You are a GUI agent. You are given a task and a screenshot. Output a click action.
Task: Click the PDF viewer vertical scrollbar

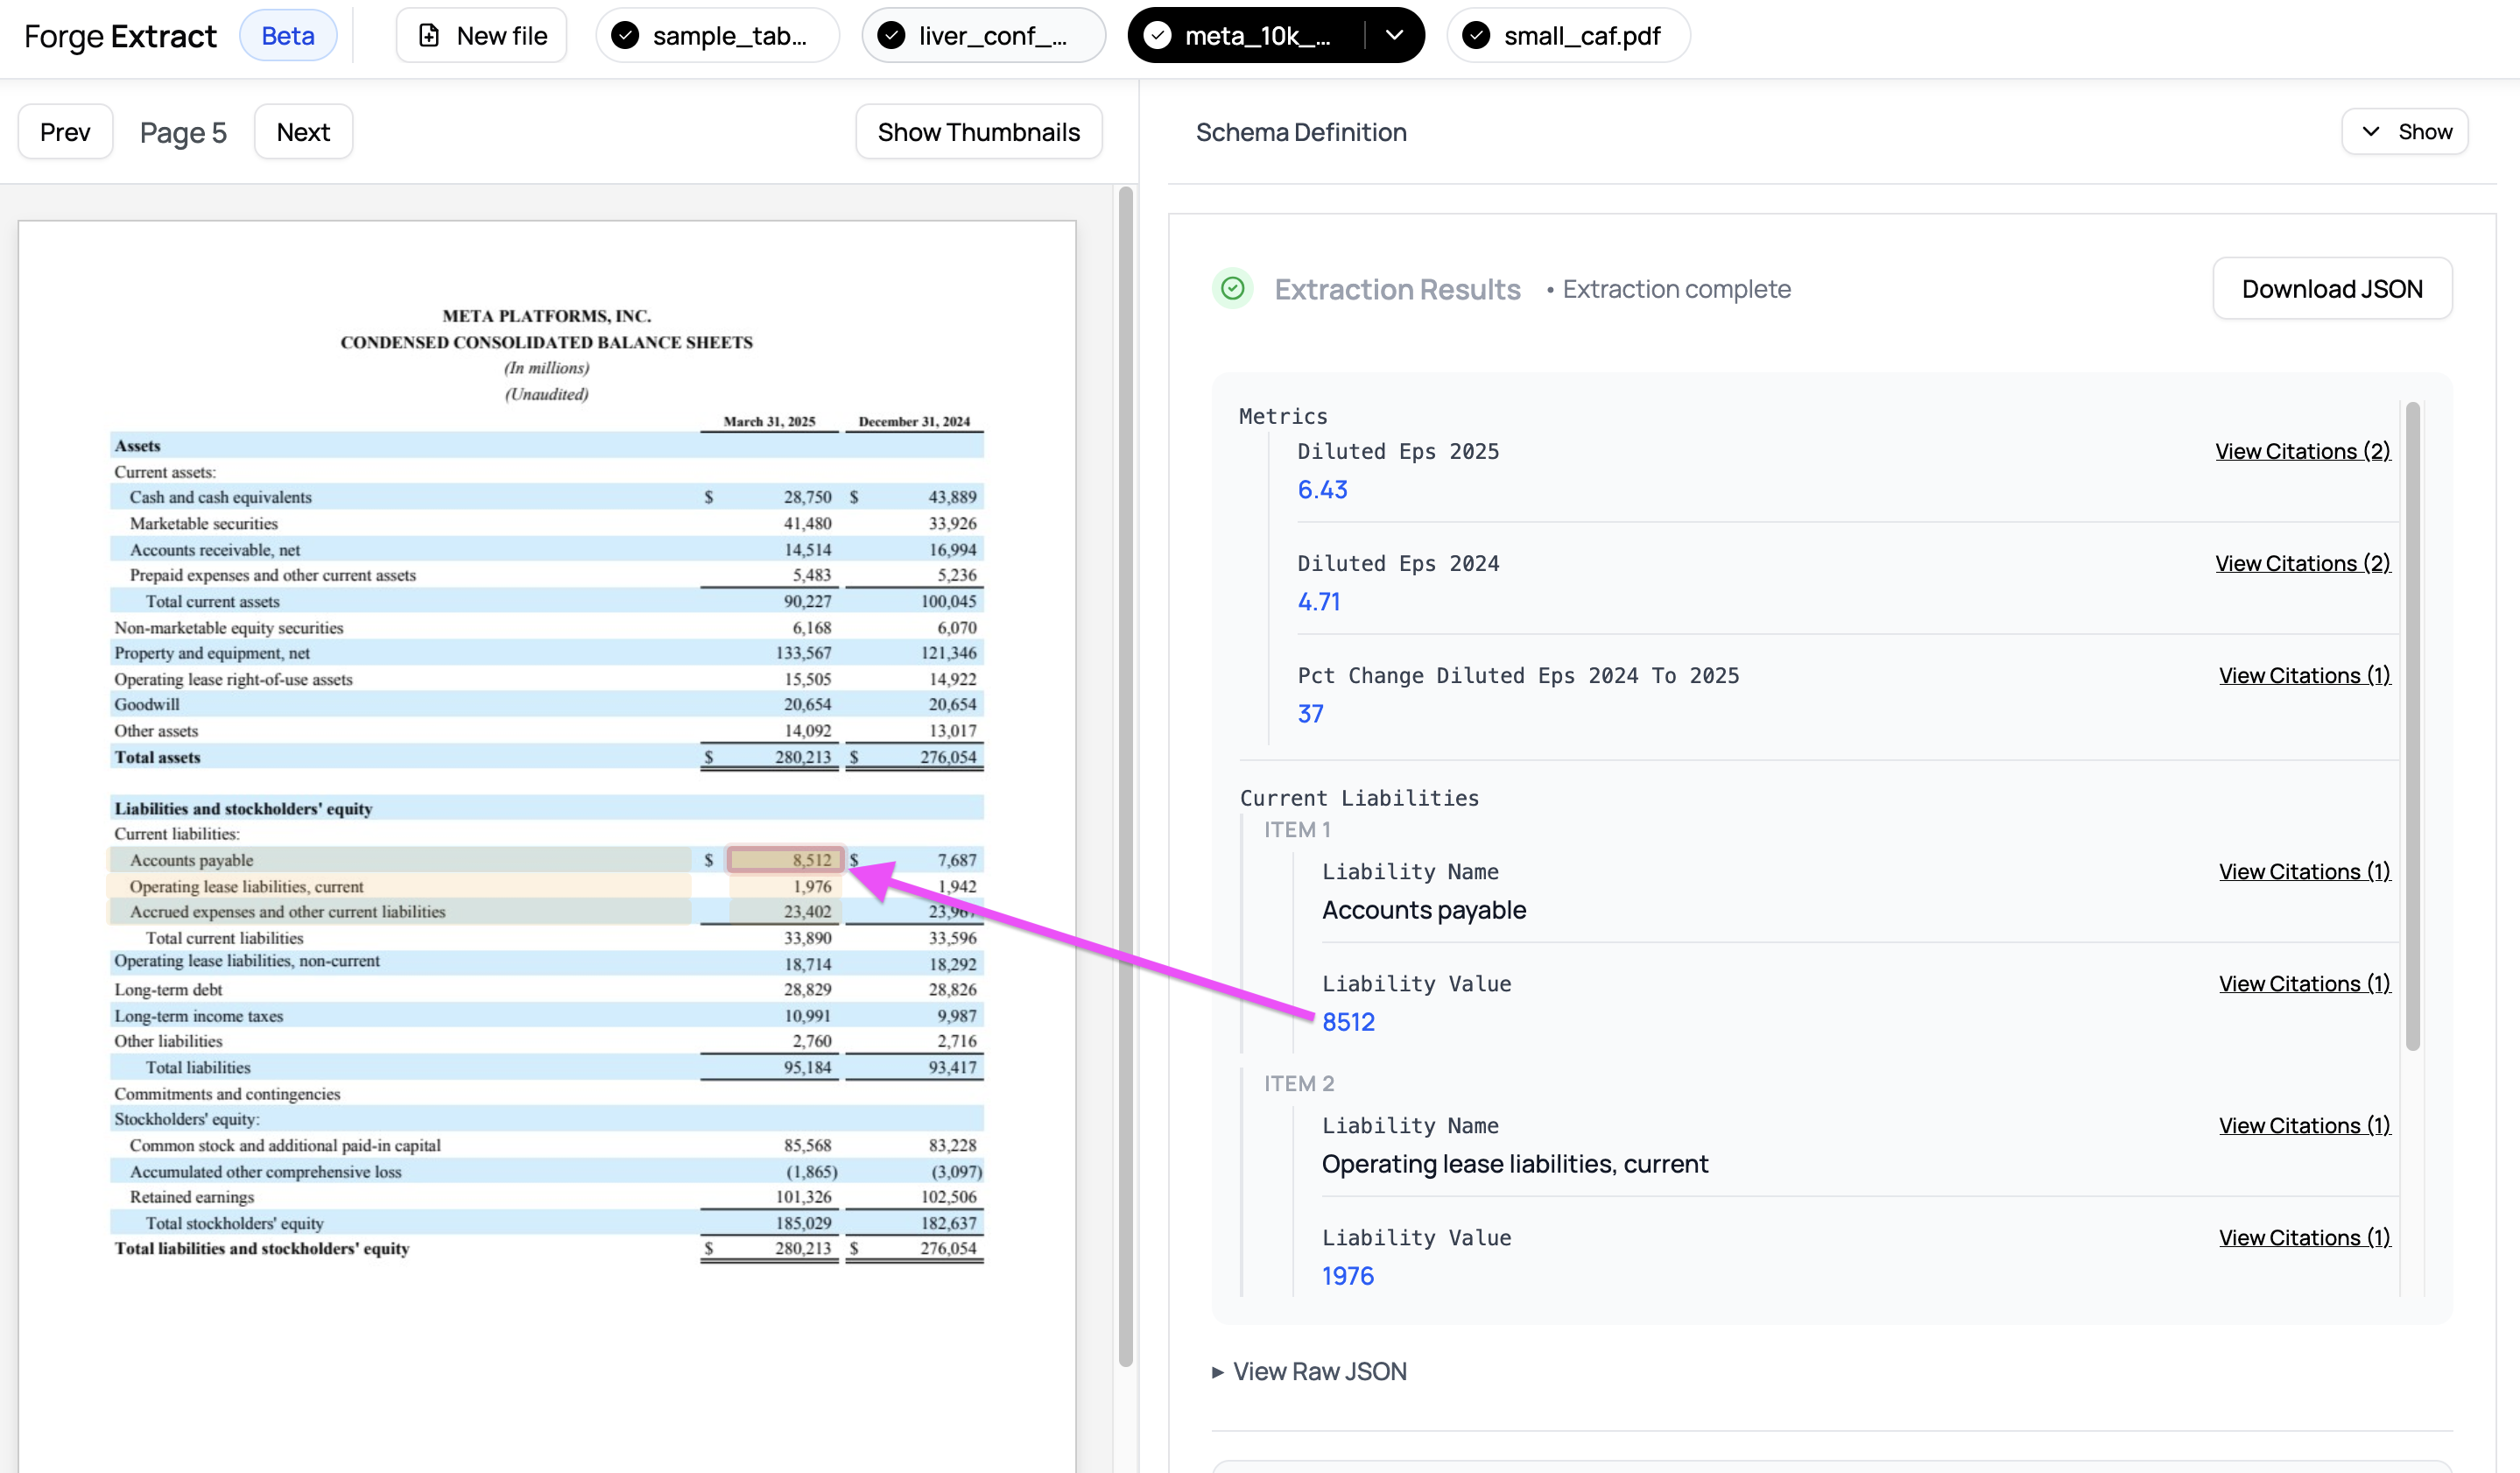point(1125,776)
